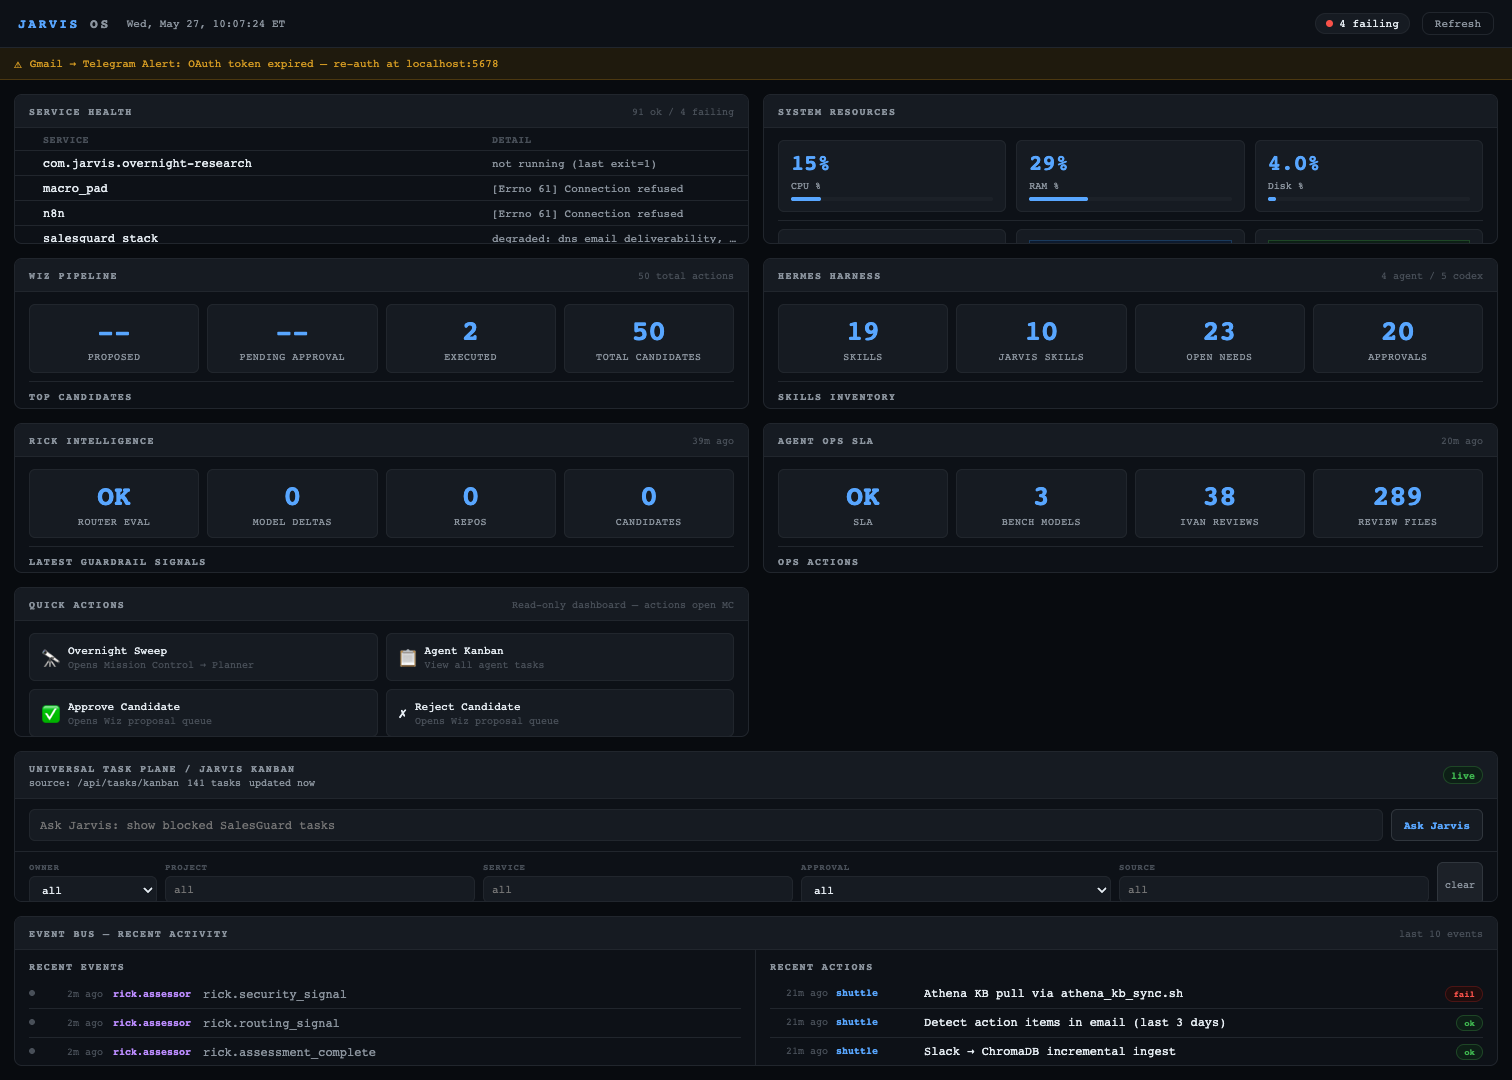Click the Pending Approval tile

(292, 339)
